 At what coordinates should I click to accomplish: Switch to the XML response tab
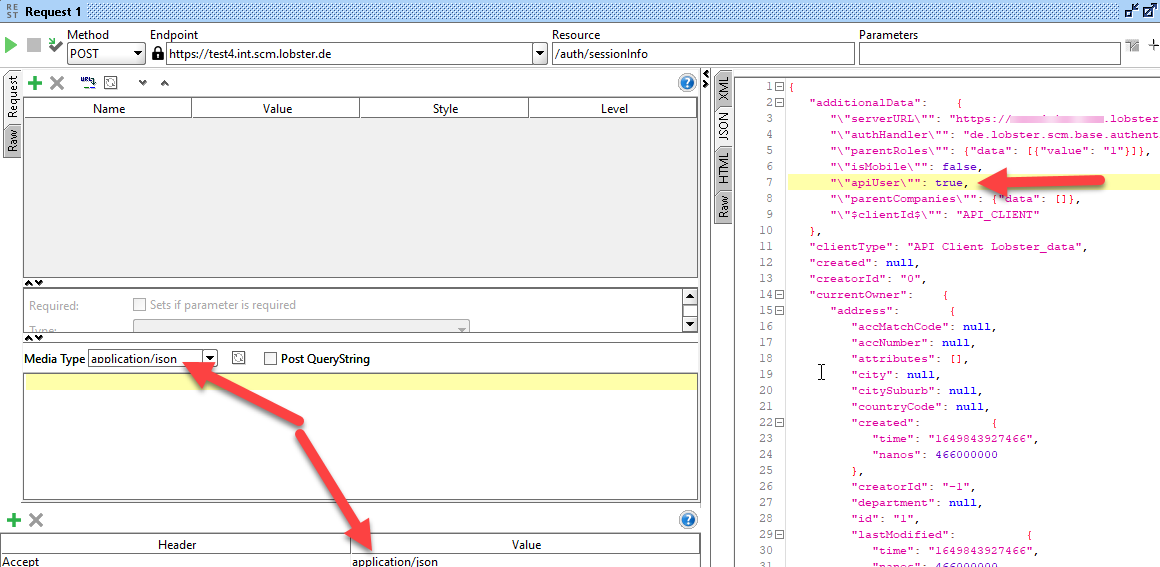pyautogui.click(x=724, y=89)
